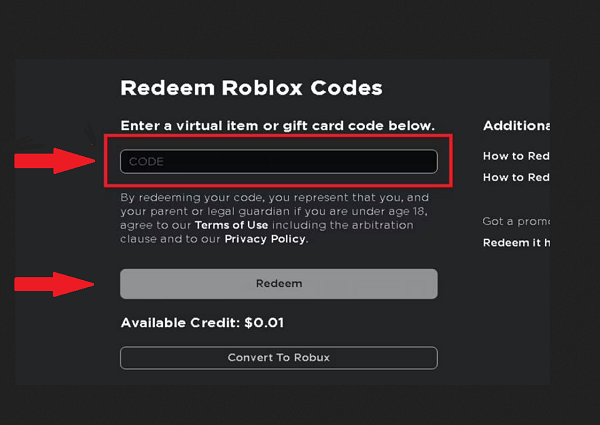Image resolution: width=600 pixels, height=425 pixels.
Task: Focus the CODE input field
Action: coord(279,161)
